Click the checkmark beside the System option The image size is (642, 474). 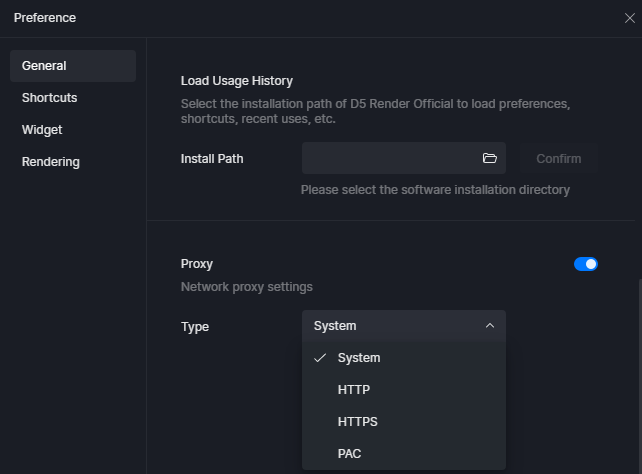(x=320, y=358)
